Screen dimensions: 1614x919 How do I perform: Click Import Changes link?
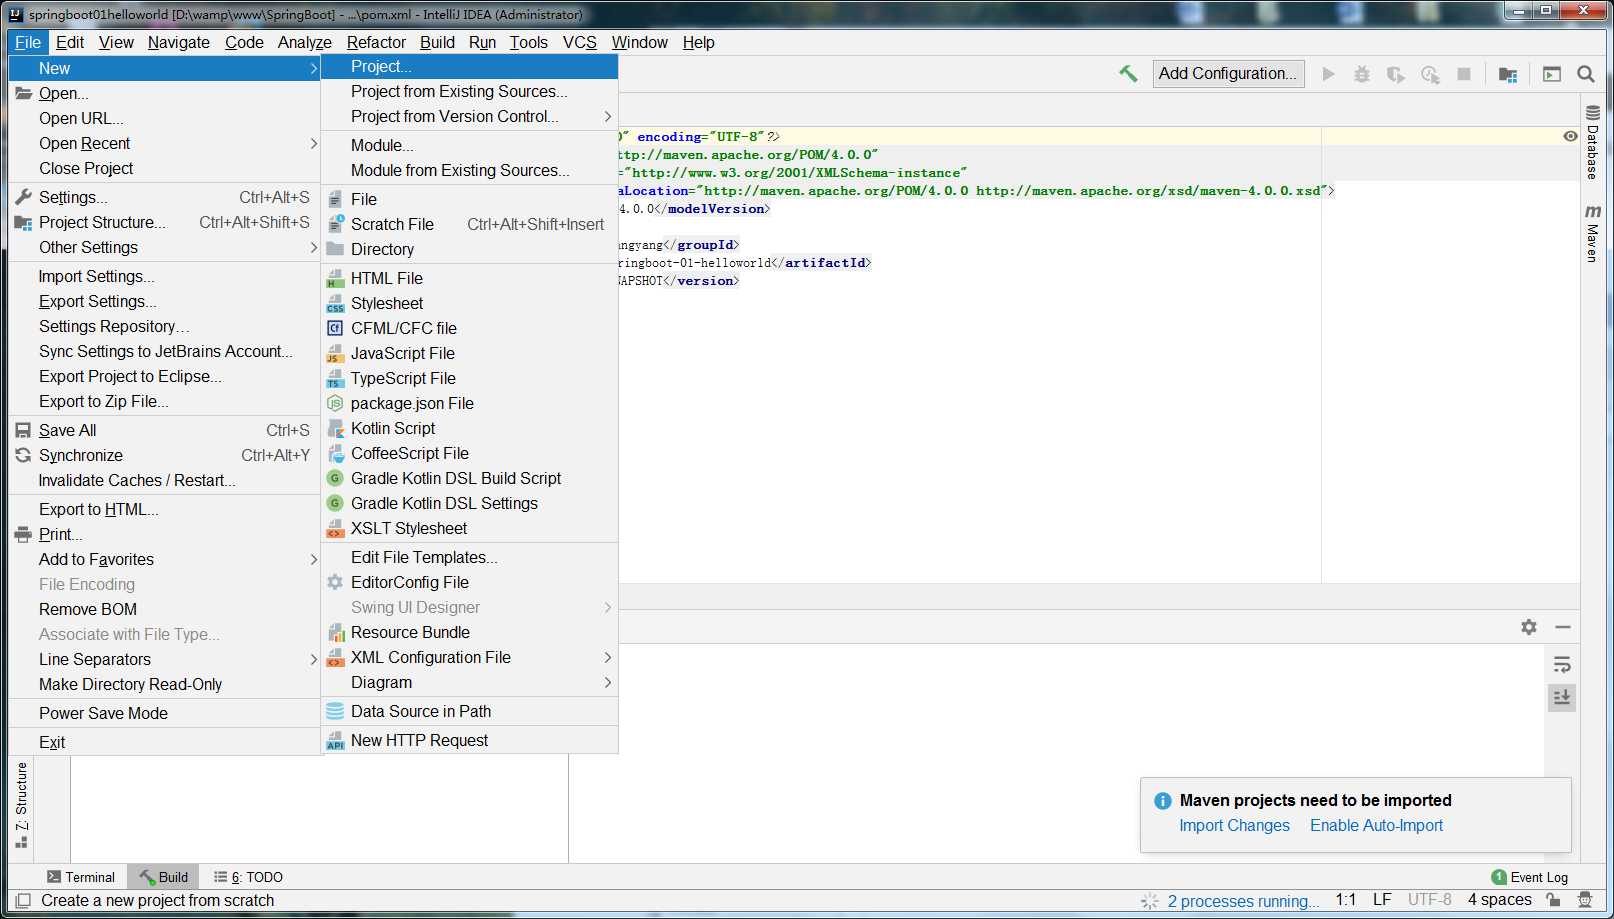(x=1234, y=825)
